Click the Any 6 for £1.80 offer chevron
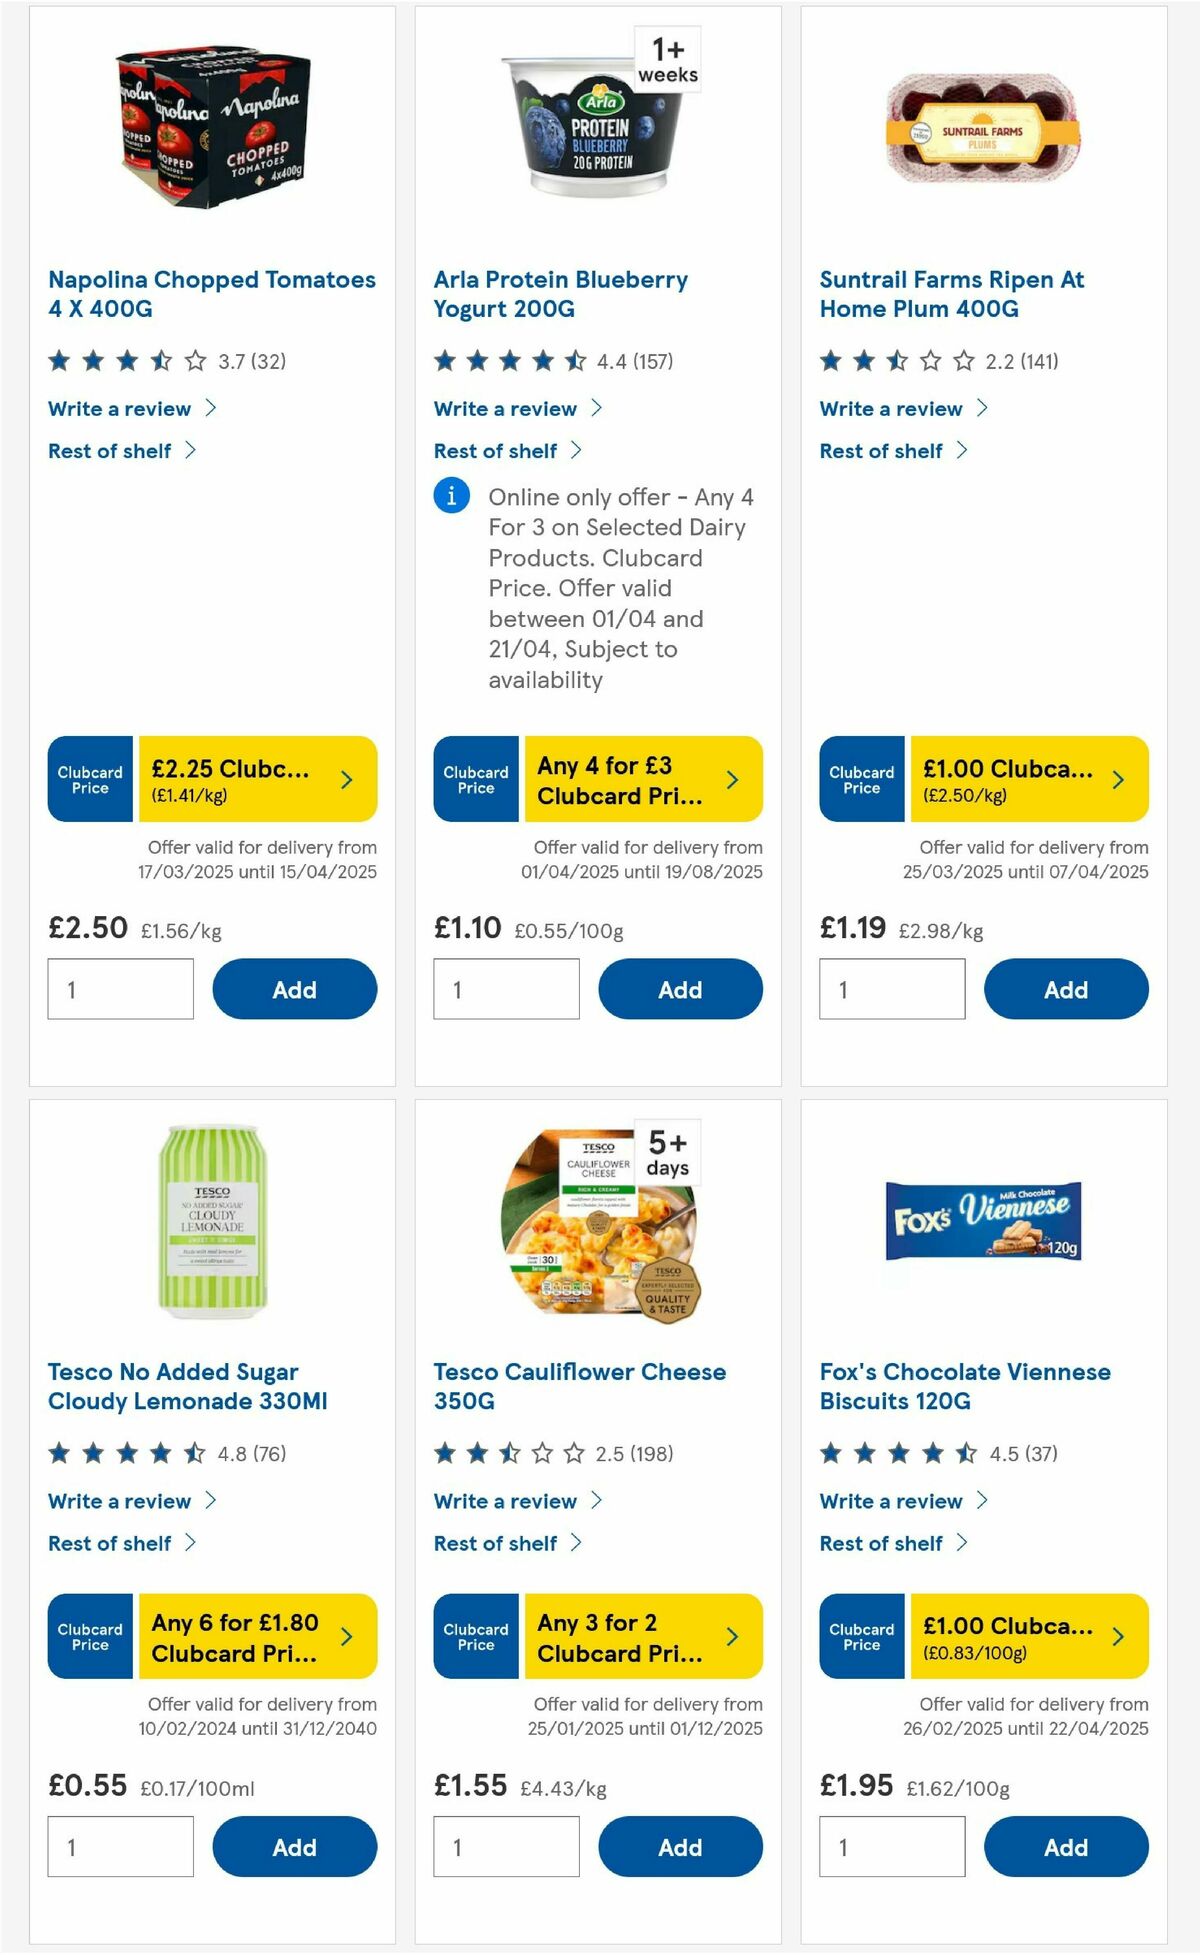The width and height of the screenshot is (1200, 1955). (347, 1637)
